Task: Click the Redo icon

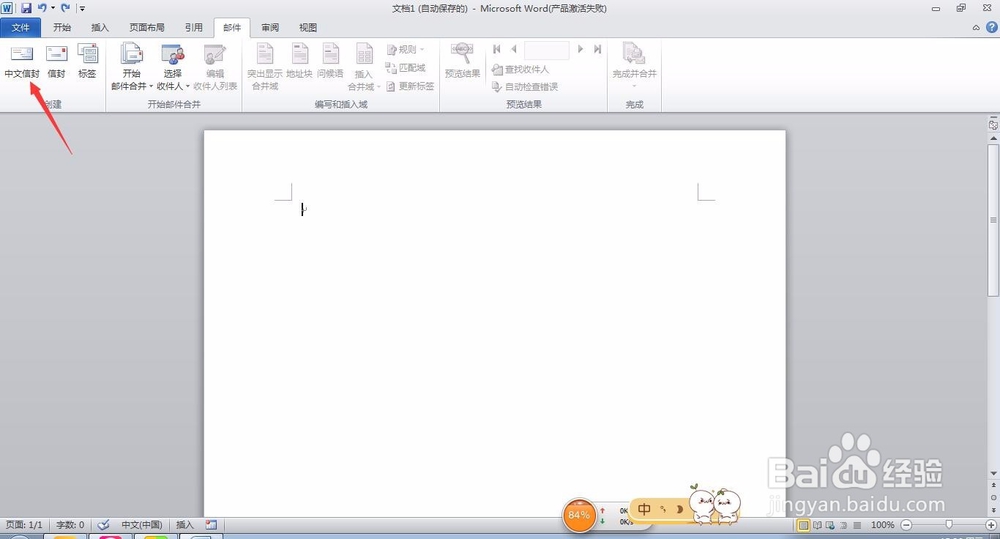Action: 65,8
